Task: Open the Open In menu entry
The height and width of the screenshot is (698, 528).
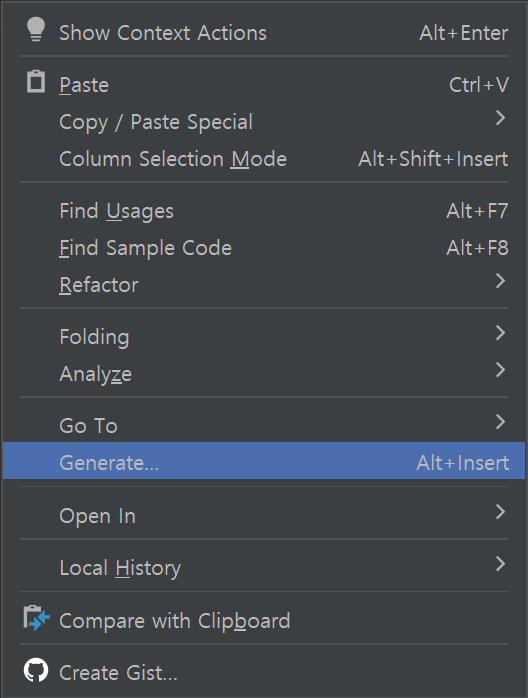Action: click(264, 516)
